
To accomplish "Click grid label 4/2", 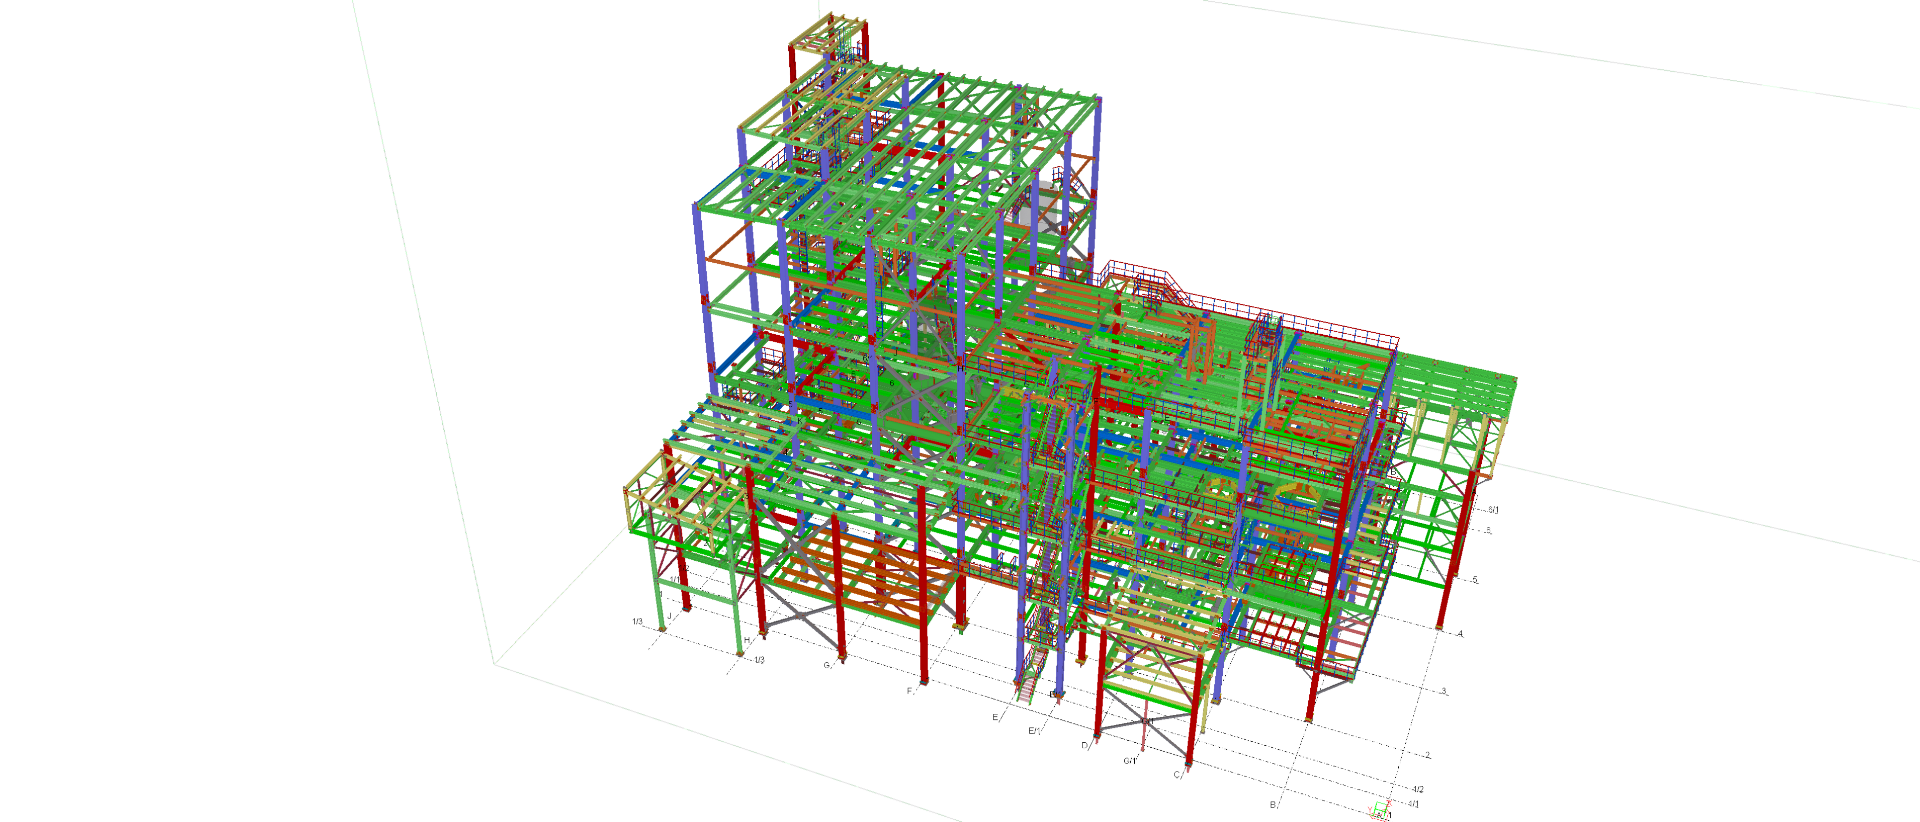I will click(1418, 789).
